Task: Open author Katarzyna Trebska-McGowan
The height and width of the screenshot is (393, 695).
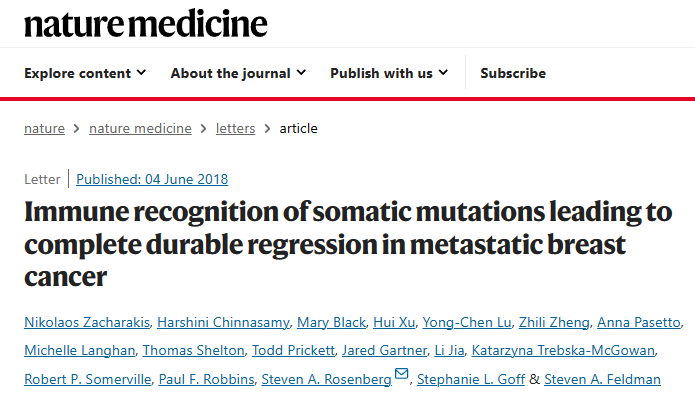Action: [x=563, y=350]
